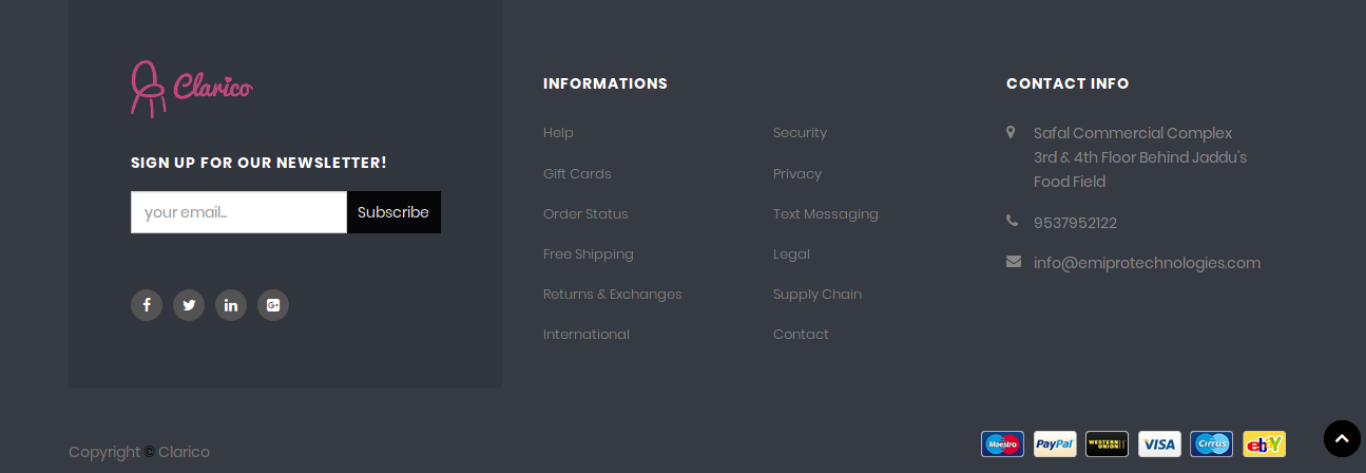Open the Facebook social icon
Image resolution: width=1366 pixels, height=473 pixels.
[146, 305]
